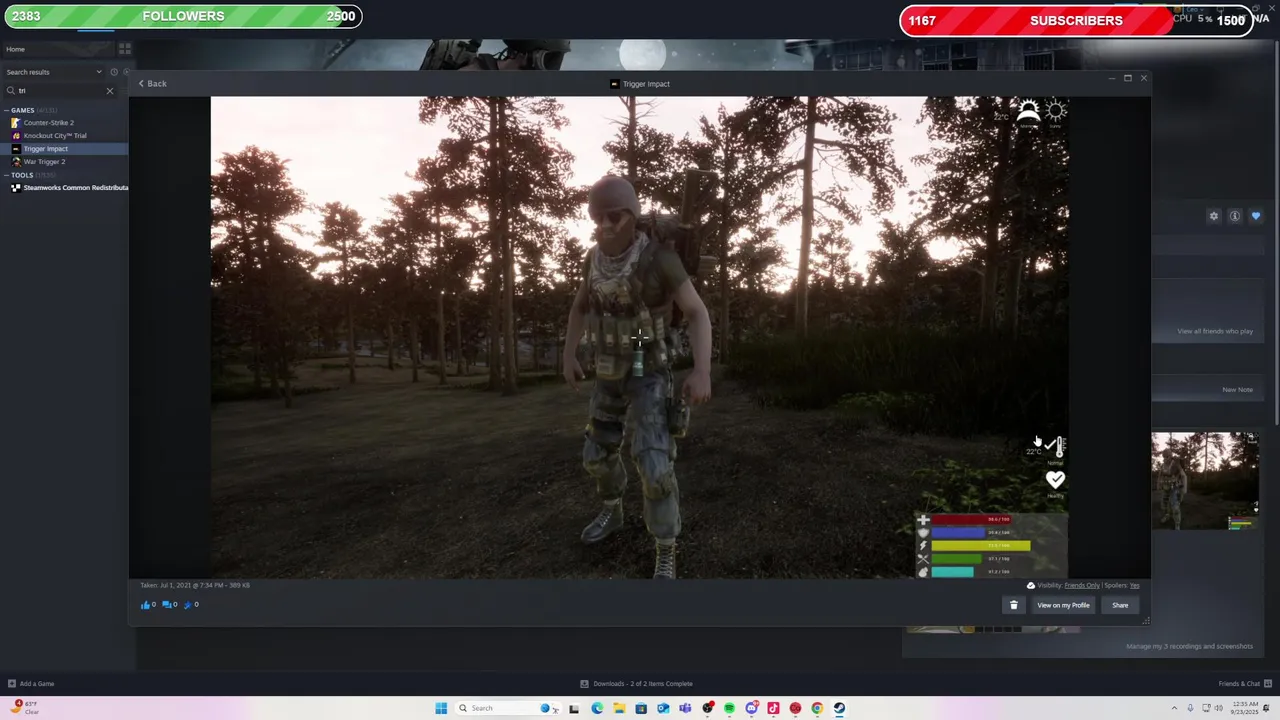The height and width of the screenshot is (720, 1280).
Task: Click the thumbs-up like icon
Action: (x=146, y=604)
